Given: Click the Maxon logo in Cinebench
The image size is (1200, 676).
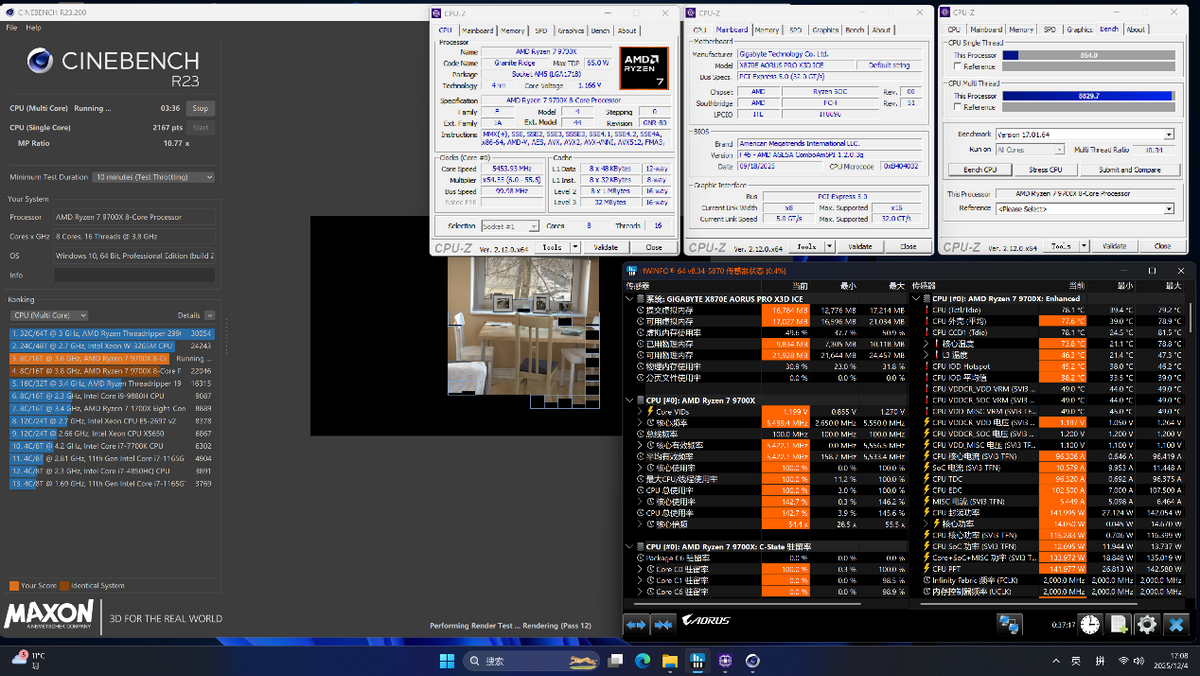Looking at the screenshot, I should 50,616.
